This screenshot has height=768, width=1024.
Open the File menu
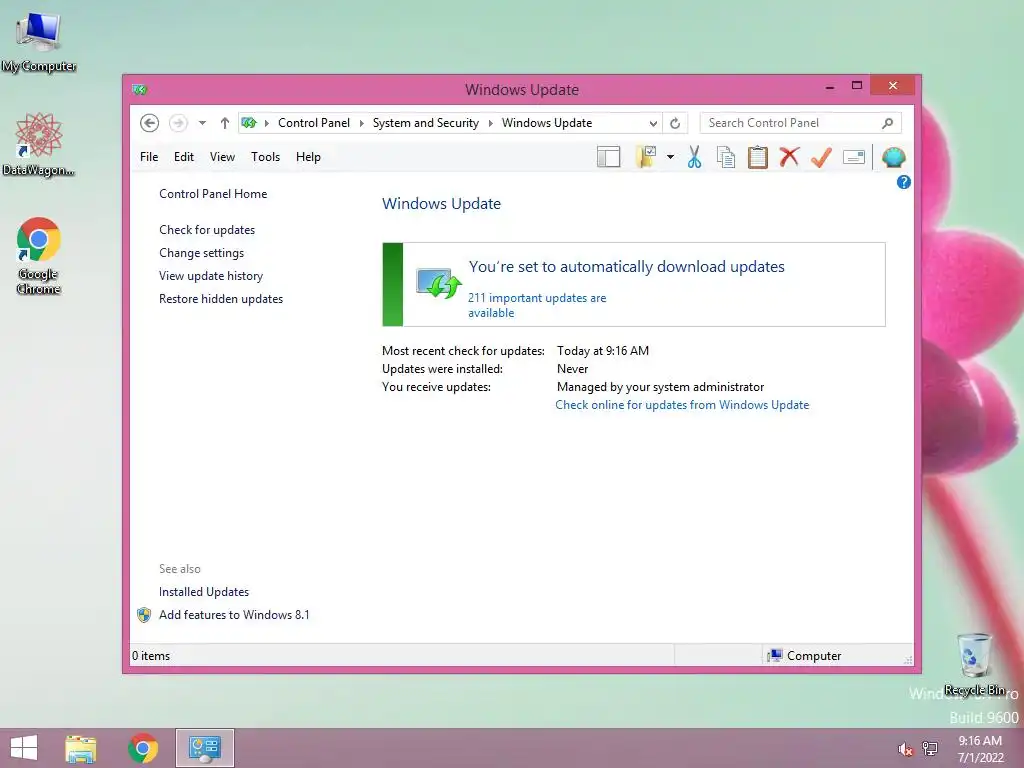click(x=149, y=157)
